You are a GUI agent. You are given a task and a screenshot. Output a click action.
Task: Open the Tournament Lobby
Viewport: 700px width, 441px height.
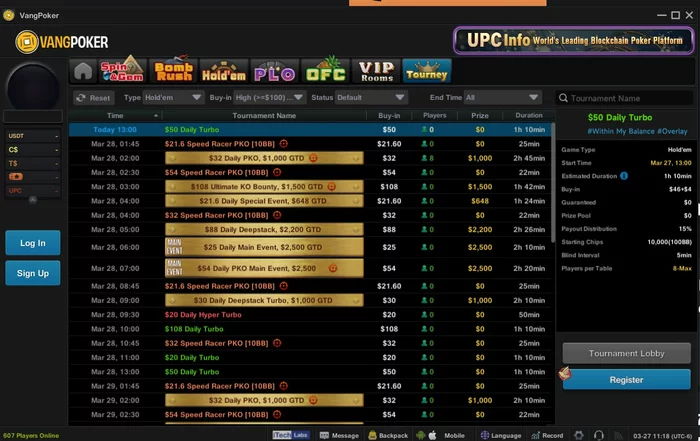626,354
